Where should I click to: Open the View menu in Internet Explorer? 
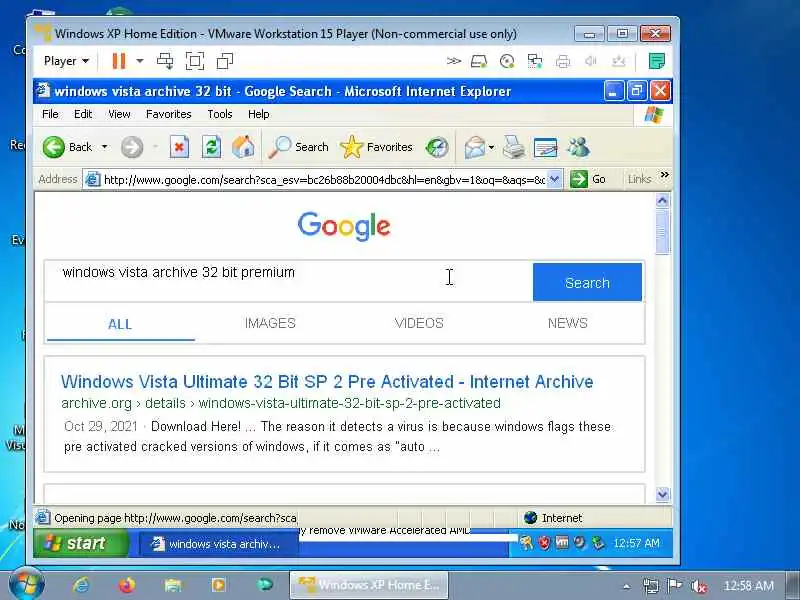119,114
